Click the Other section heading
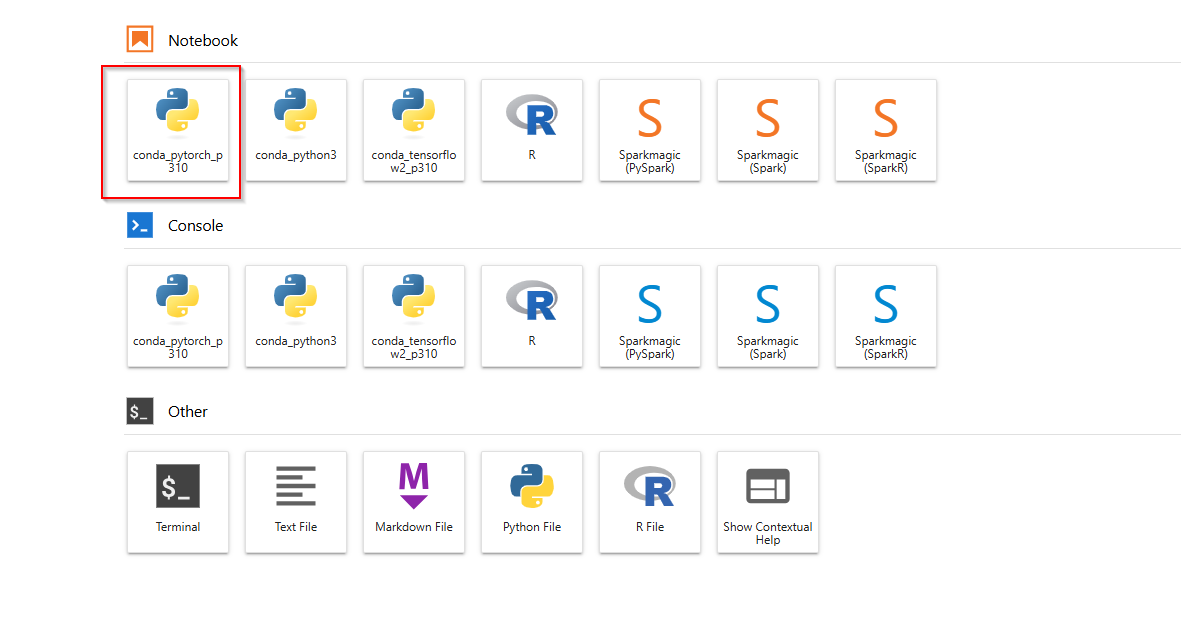Screen dimensions: 1181x629 188,412
